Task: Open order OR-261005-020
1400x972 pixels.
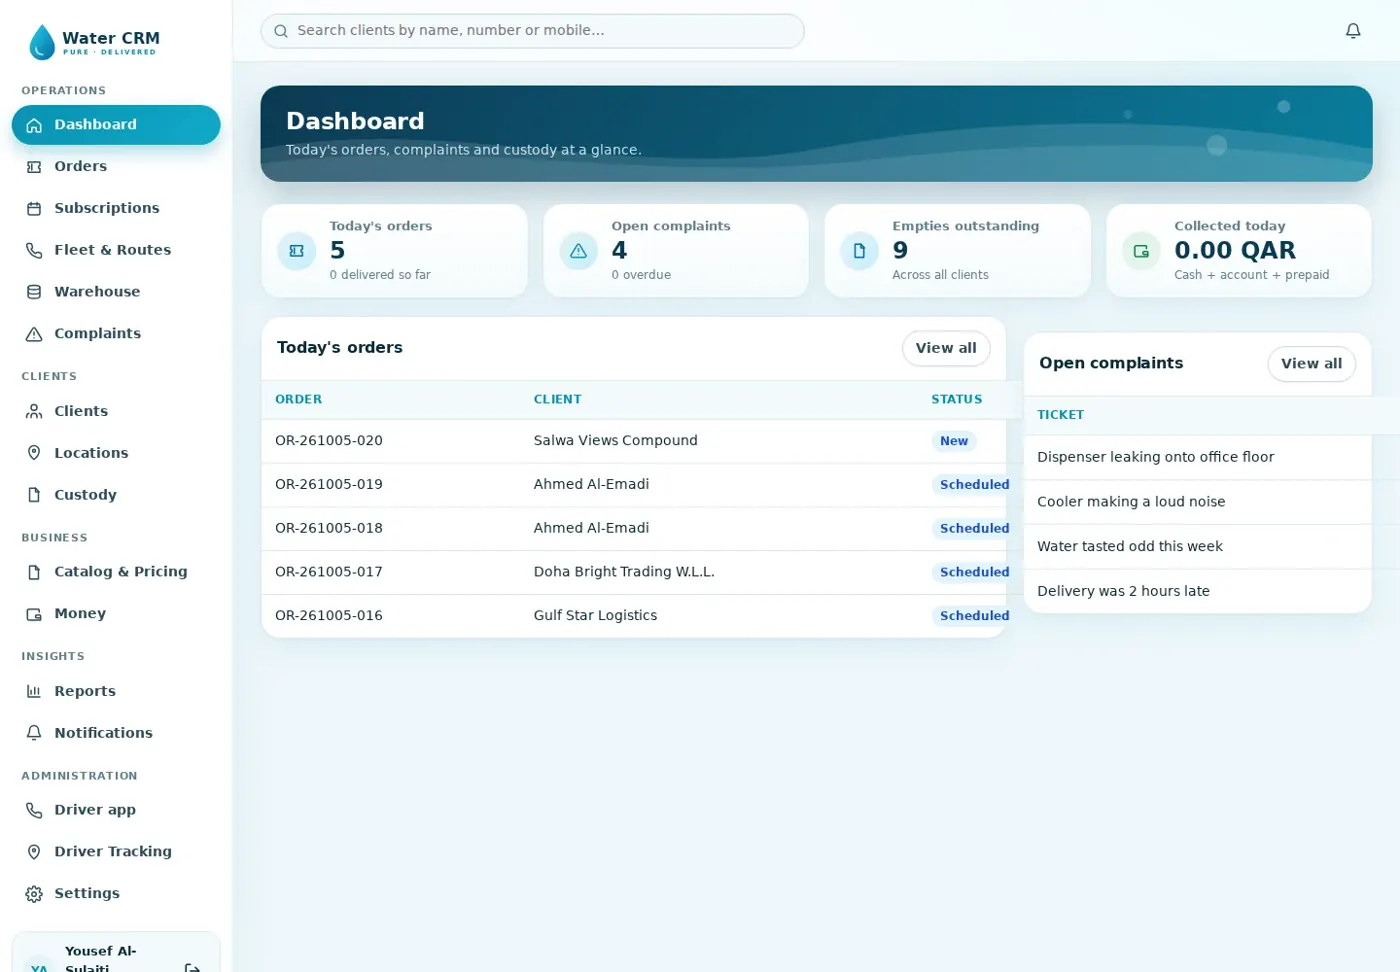Action: click(329, 441)
